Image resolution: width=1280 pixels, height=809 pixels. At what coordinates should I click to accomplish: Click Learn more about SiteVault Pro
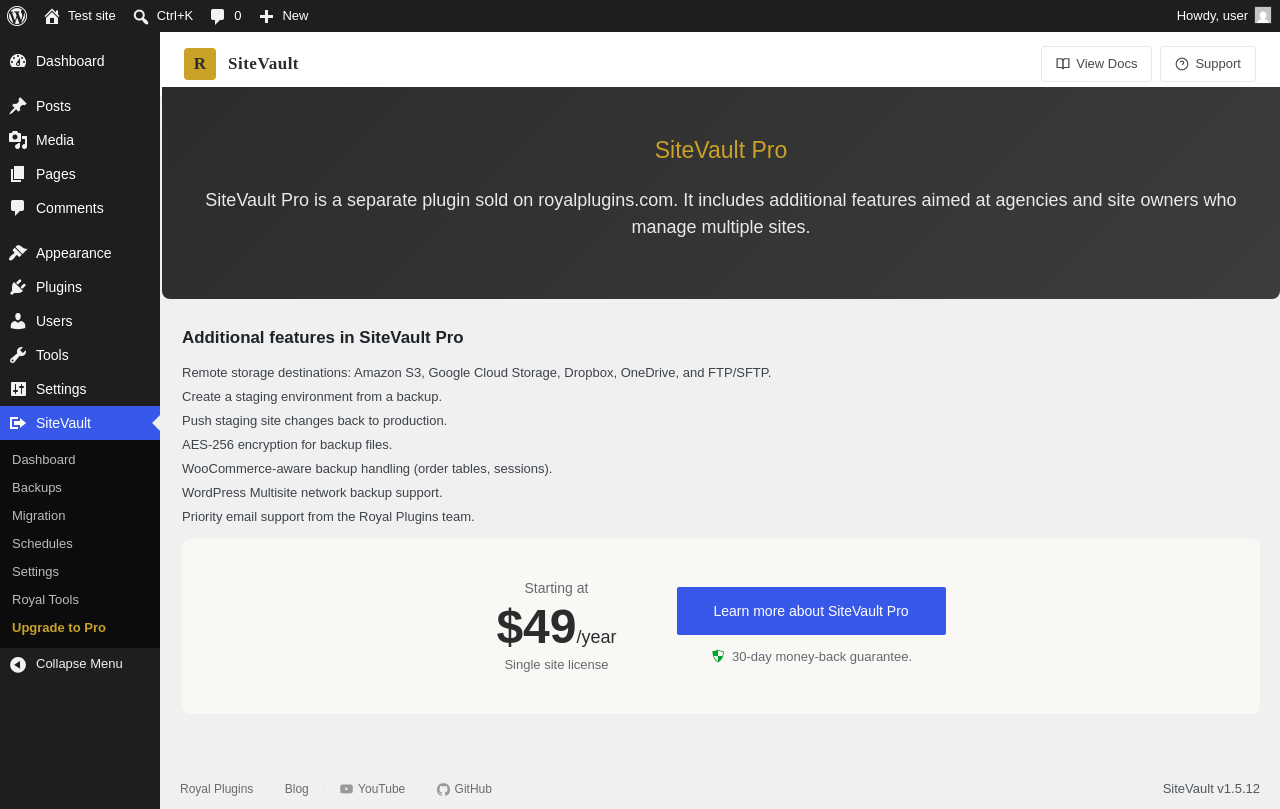(811, 611)
